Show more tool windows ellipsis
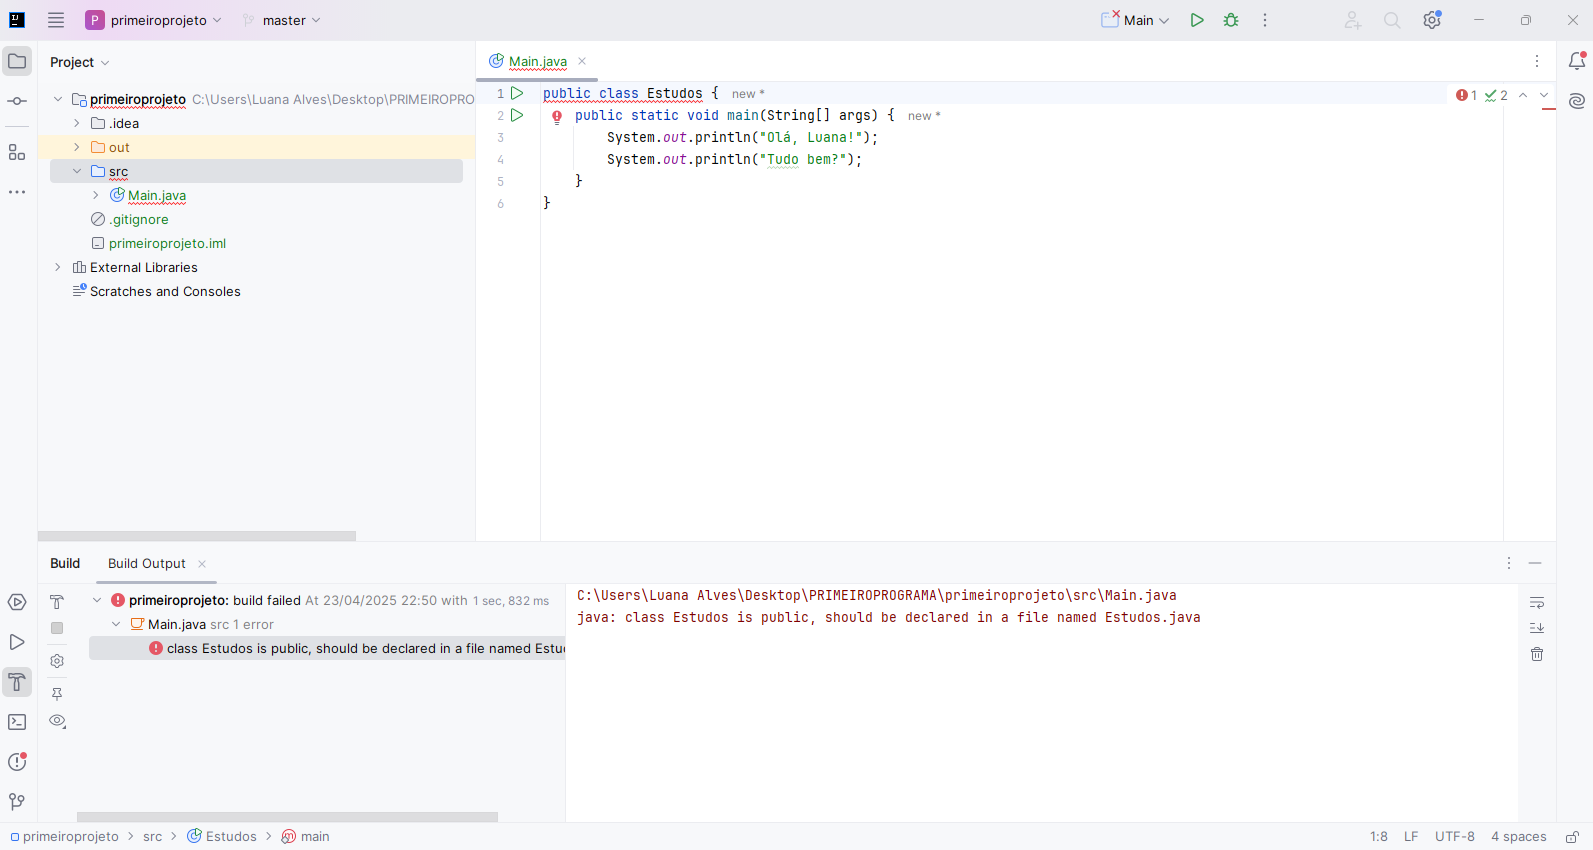 pyautogui.click(x=17, y=192)
